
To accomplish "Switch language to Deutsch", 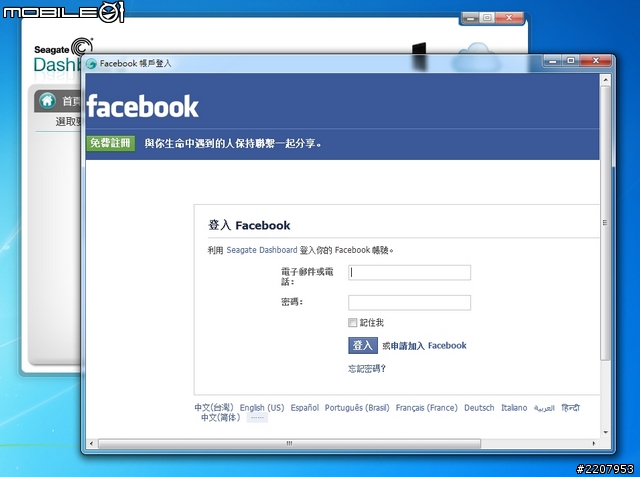I will (479, 408).
